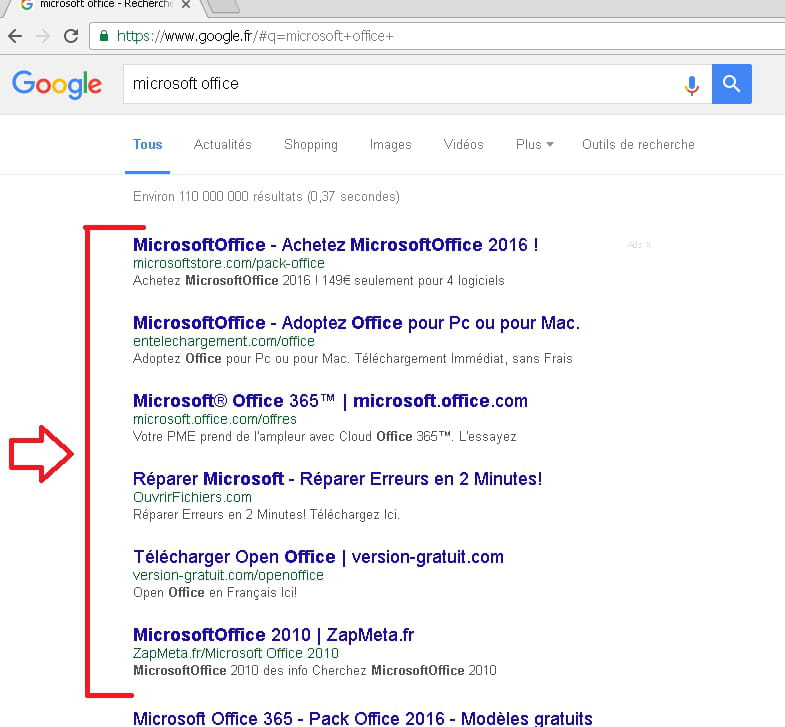Click OuvrirFichiers.com URL
Screen dimensions: 785x727
point(192,497)
